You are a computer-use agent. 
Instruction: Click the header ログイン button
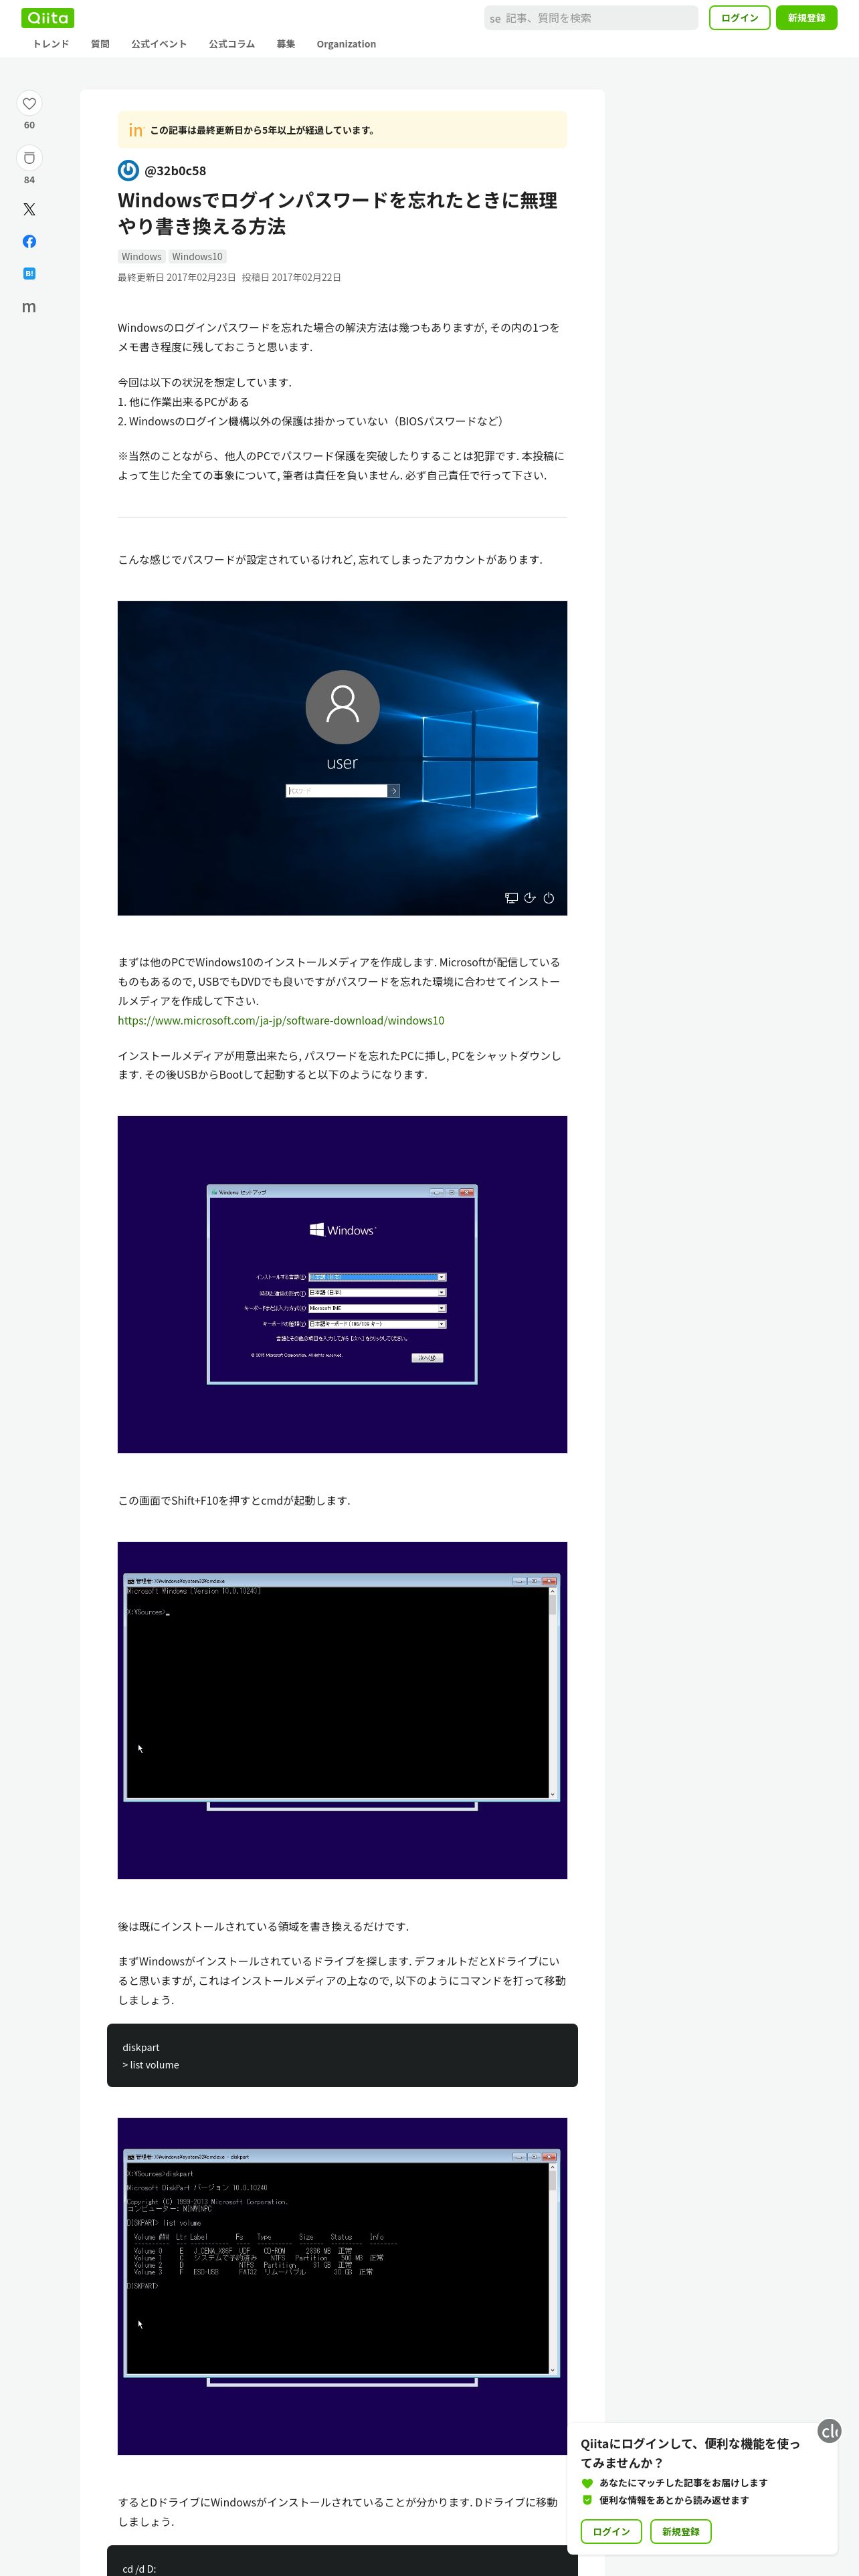(740, 18)
